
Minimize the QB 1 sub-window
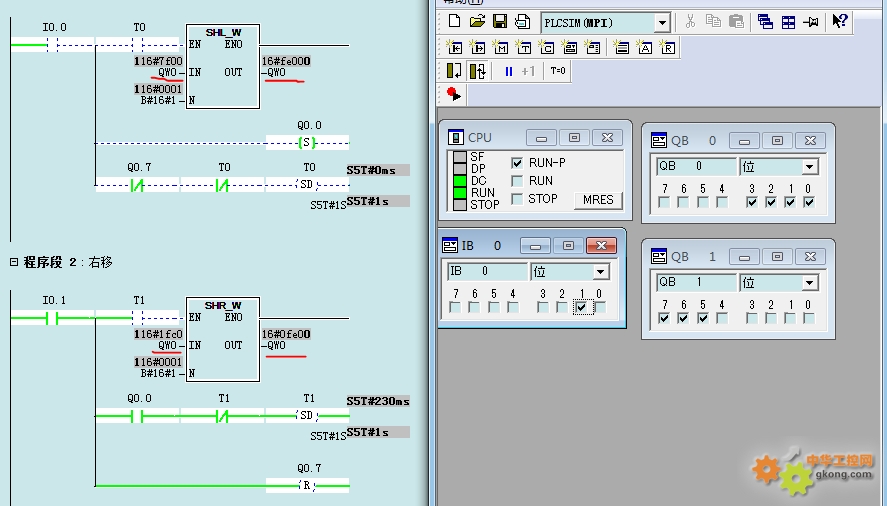pos(744,257)
